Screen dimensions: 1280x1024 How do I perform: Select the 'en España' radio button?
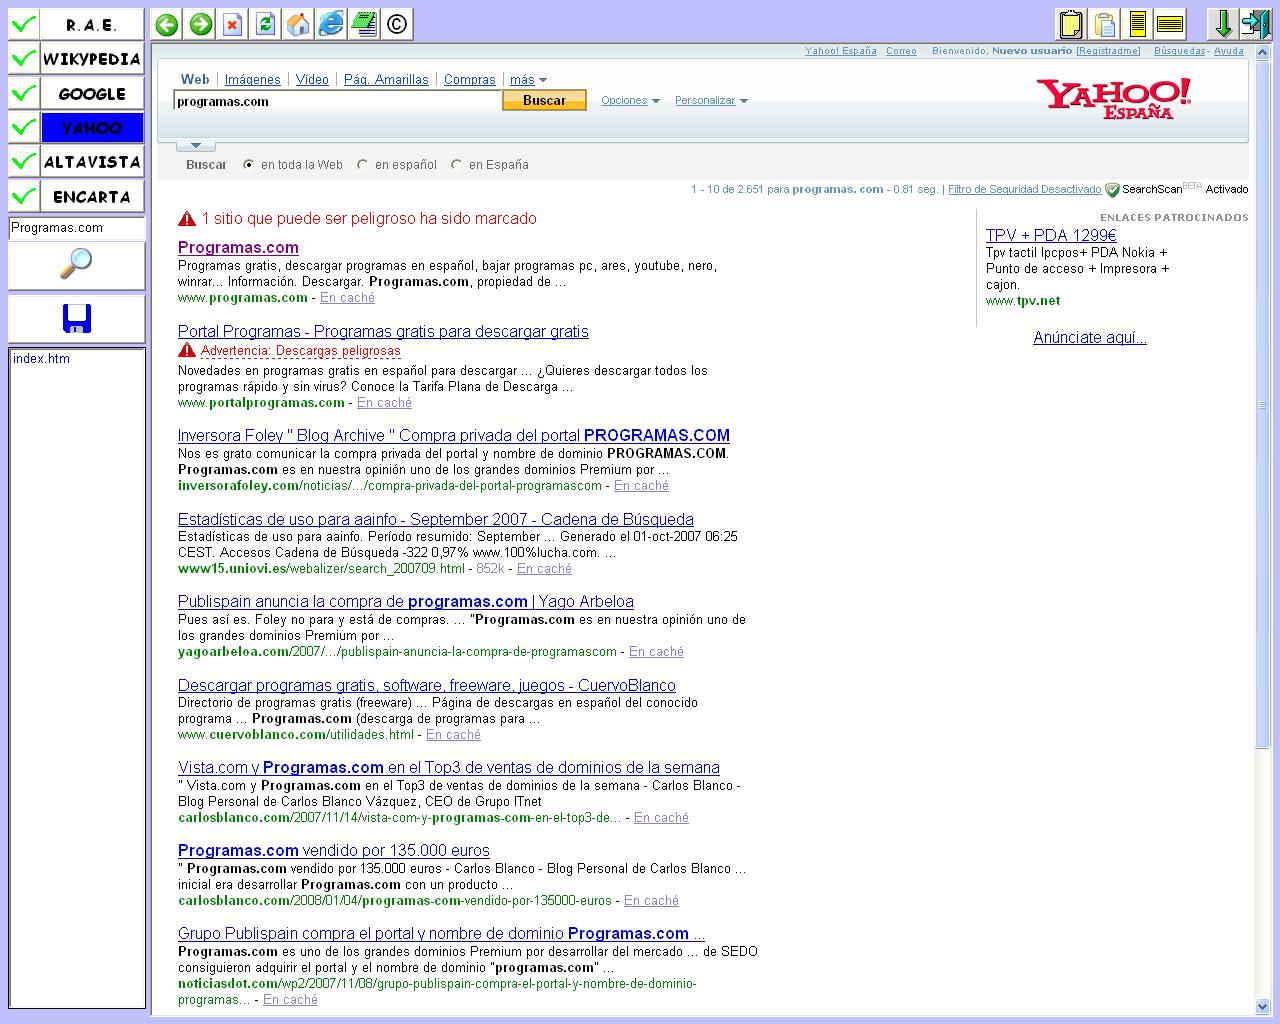click(x=456, y=165)
